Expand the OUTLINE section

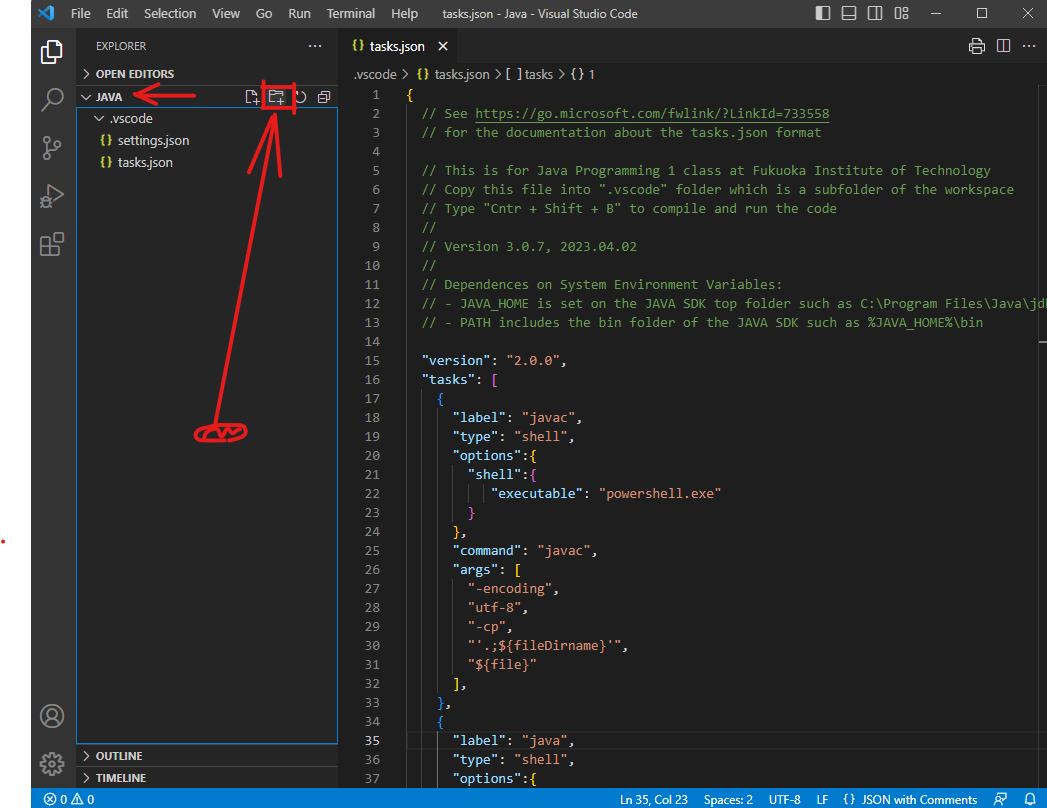pos(118,756)
